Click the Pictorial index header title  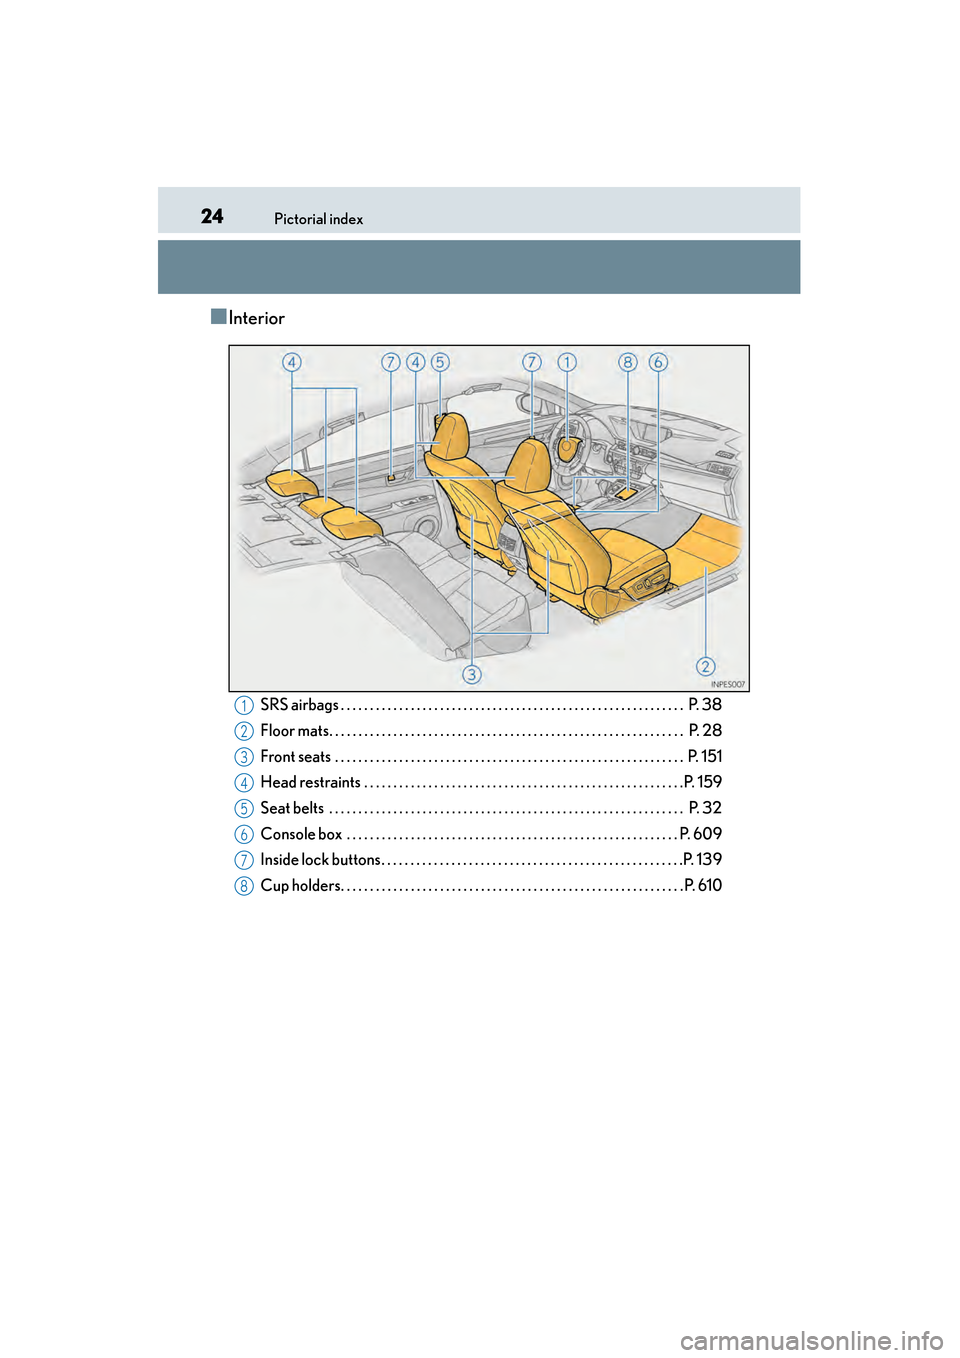[318, 219]
